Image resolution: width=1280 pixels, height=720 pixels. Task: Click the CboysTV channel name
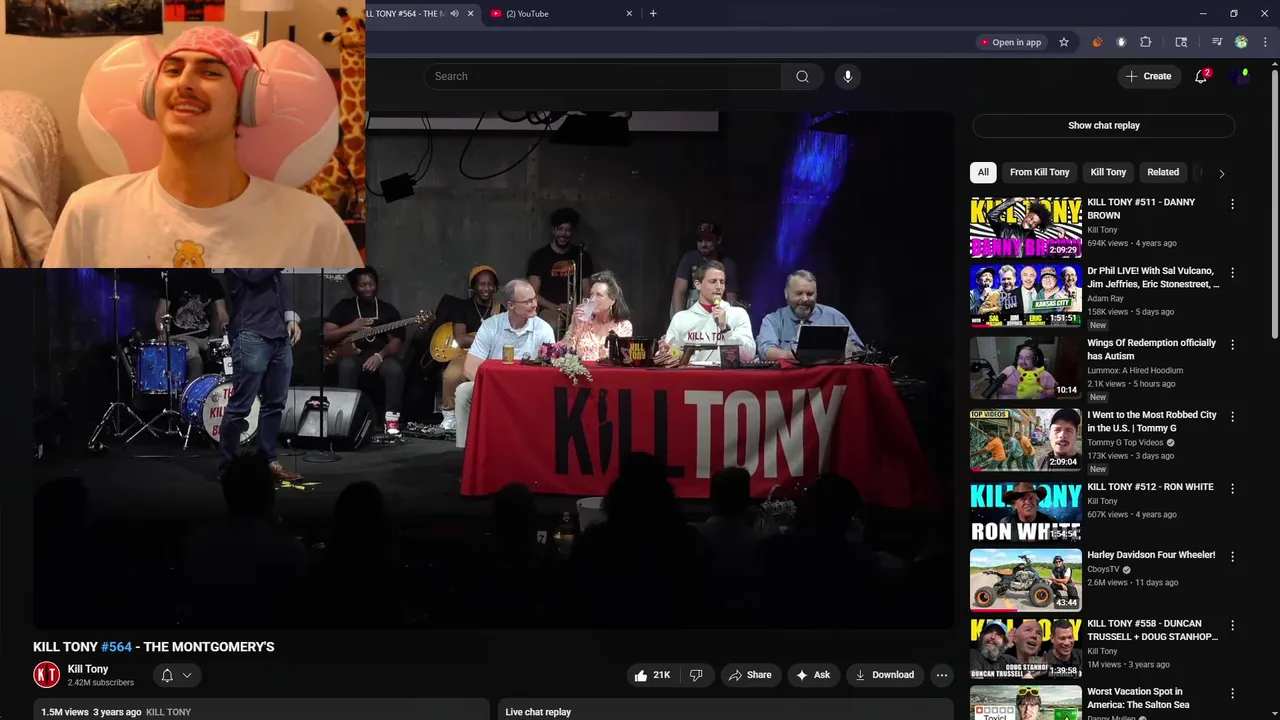[1104, 569]
